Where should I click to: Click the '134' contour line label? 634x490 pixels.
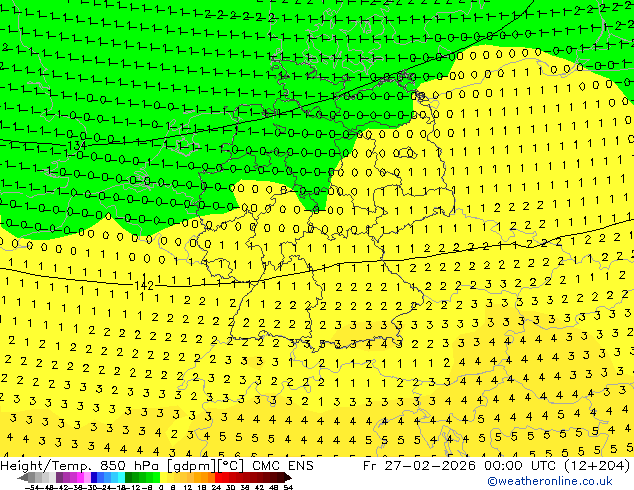point(77,145)
